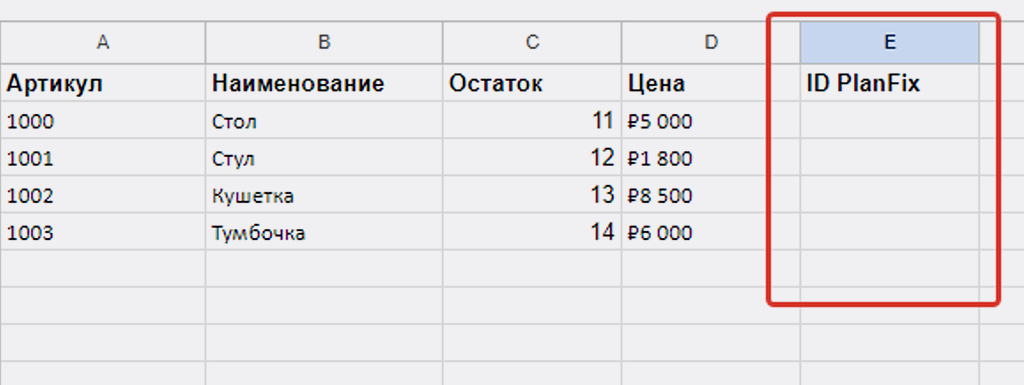Click the Остаток header cell

coord(532,83)
